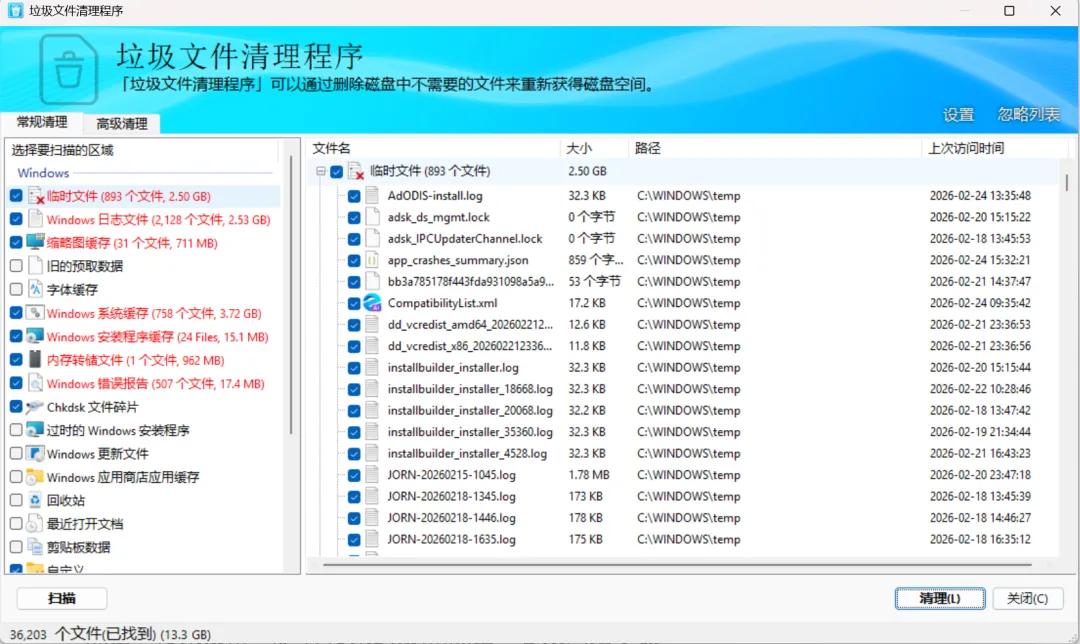Click the results horizontal scrollbar

[676, 565]
